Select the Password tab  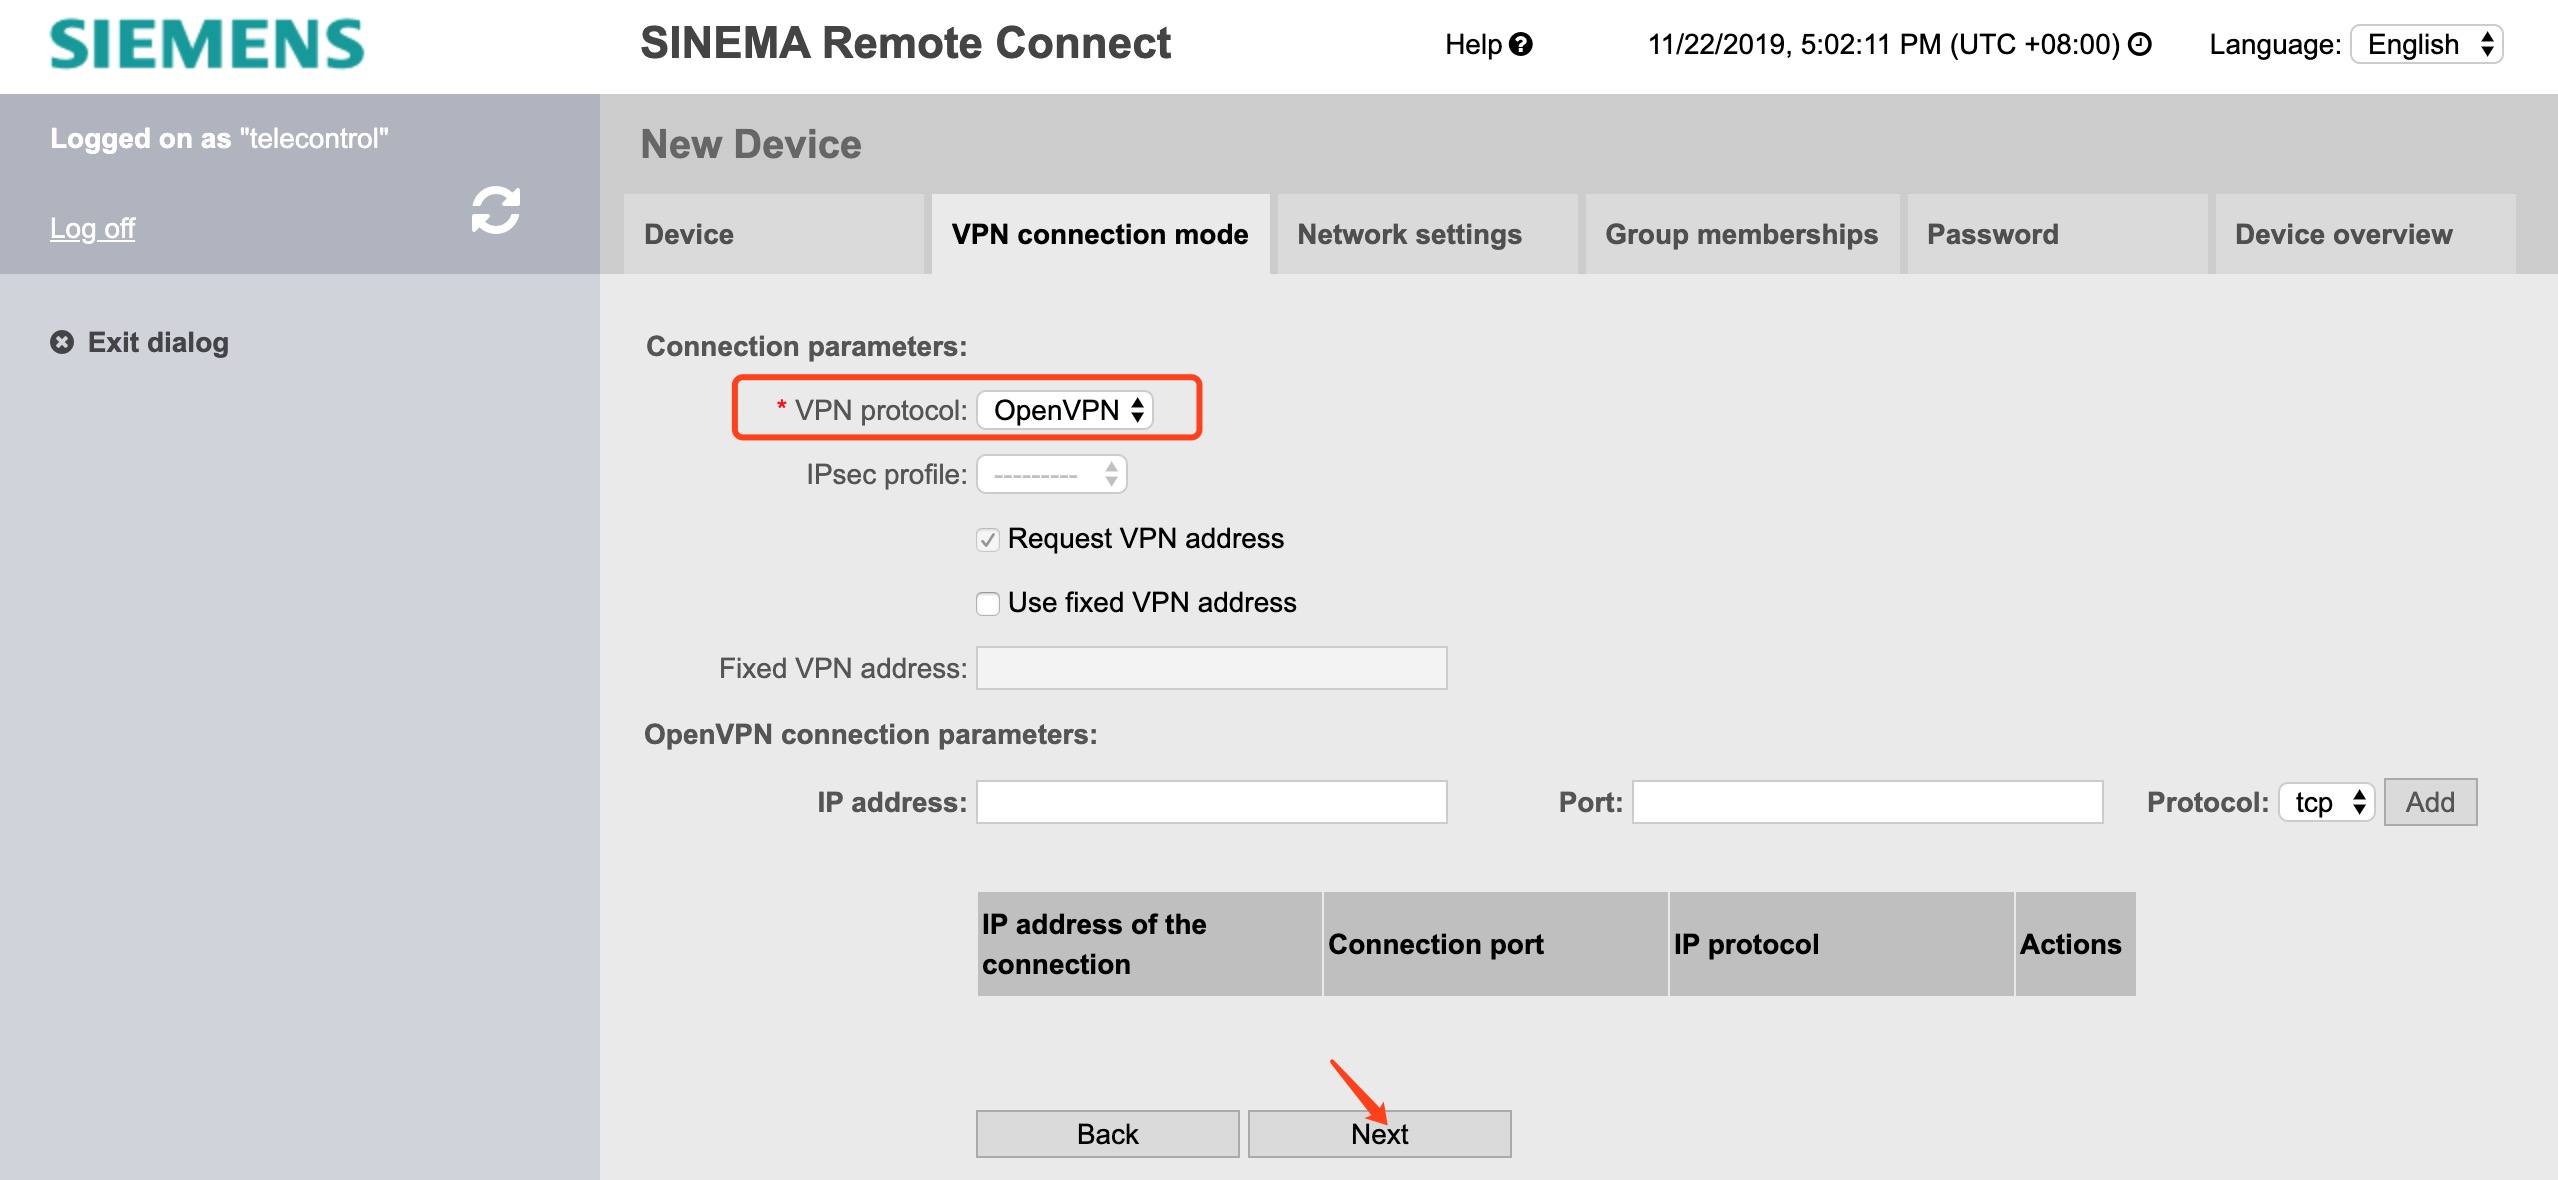pos(1992,235)
